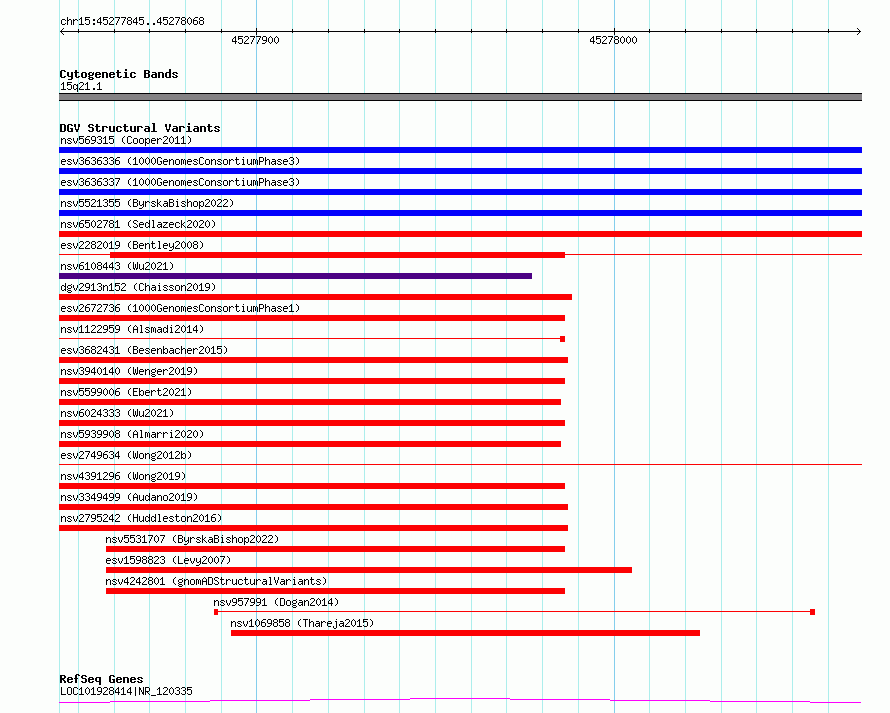Click the nsv5939908 red variant bar

point(310,444)
